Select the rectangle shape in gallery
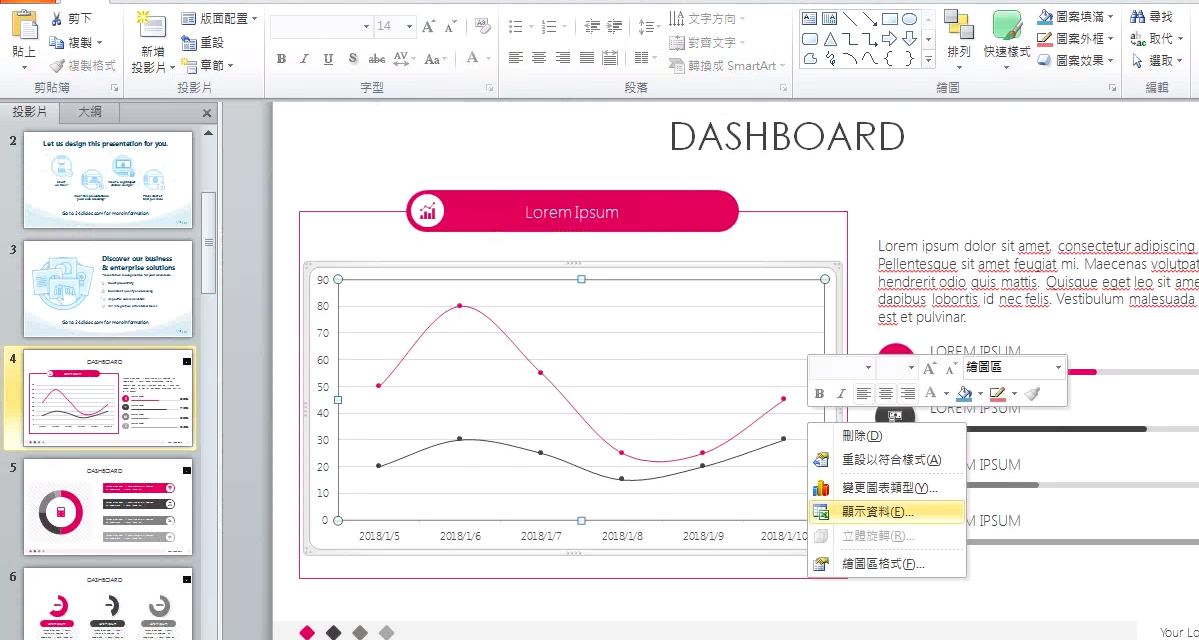 point(889,19)
